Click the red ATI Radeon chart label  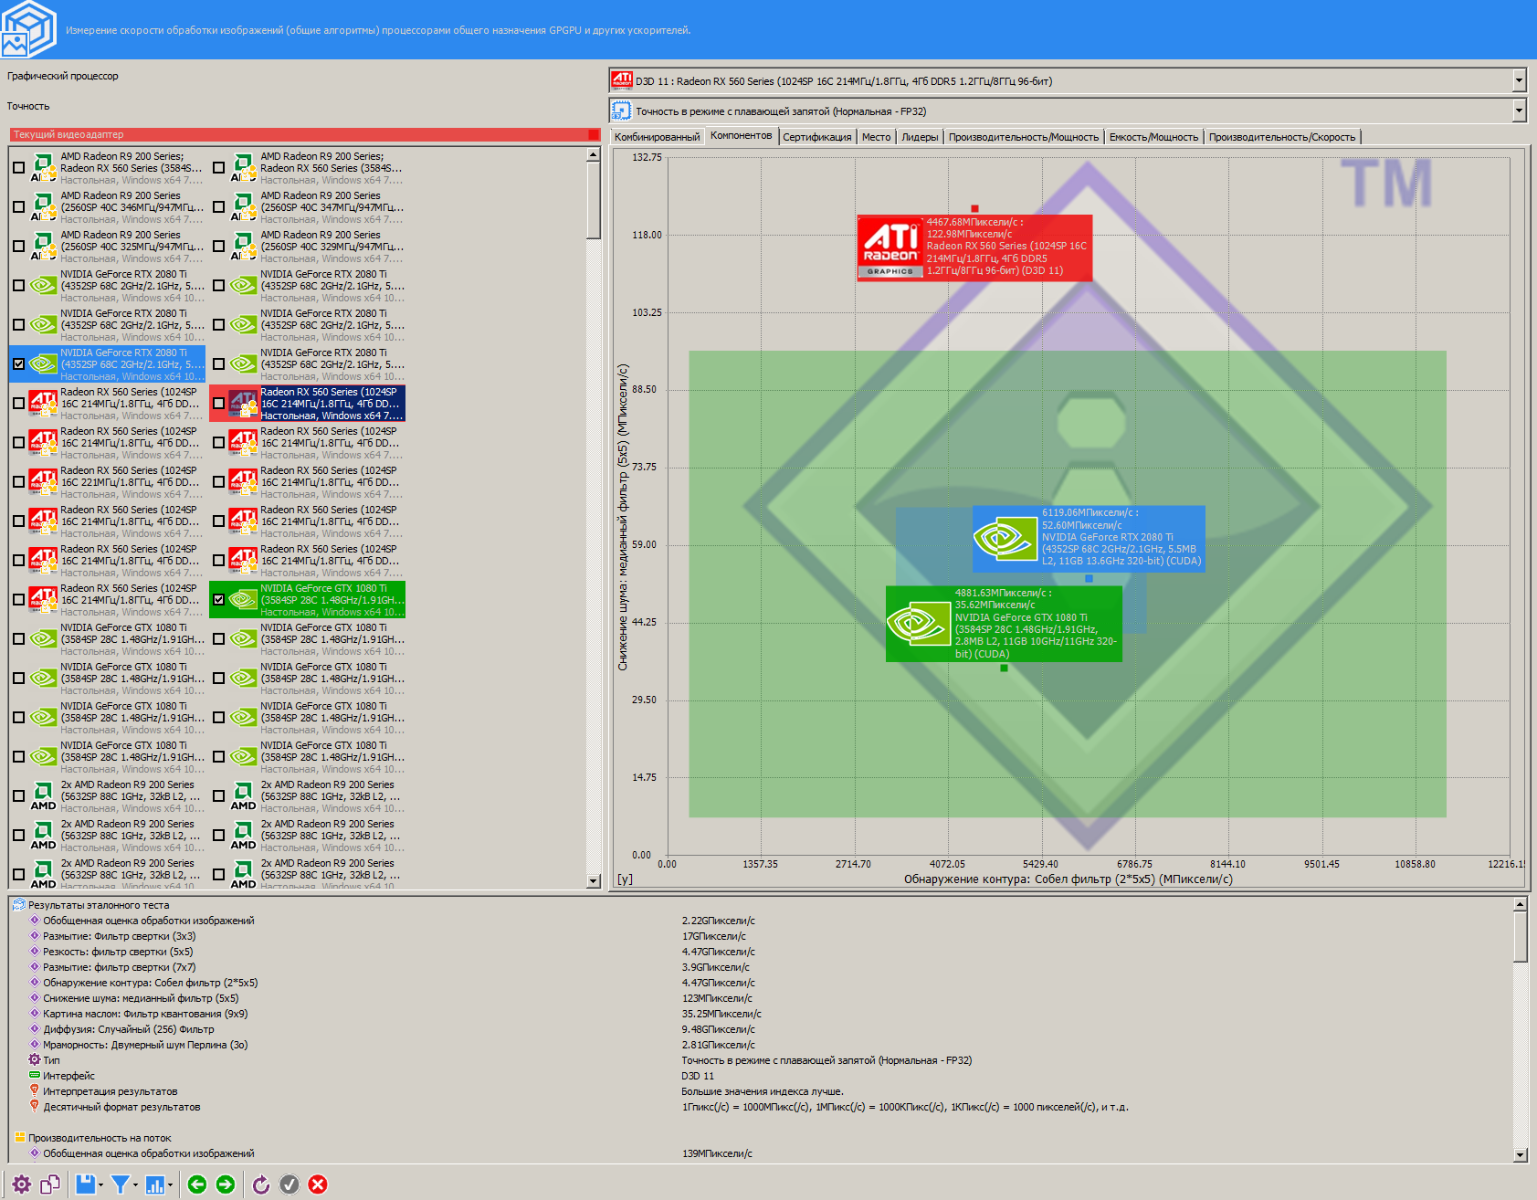coord(974,247)
